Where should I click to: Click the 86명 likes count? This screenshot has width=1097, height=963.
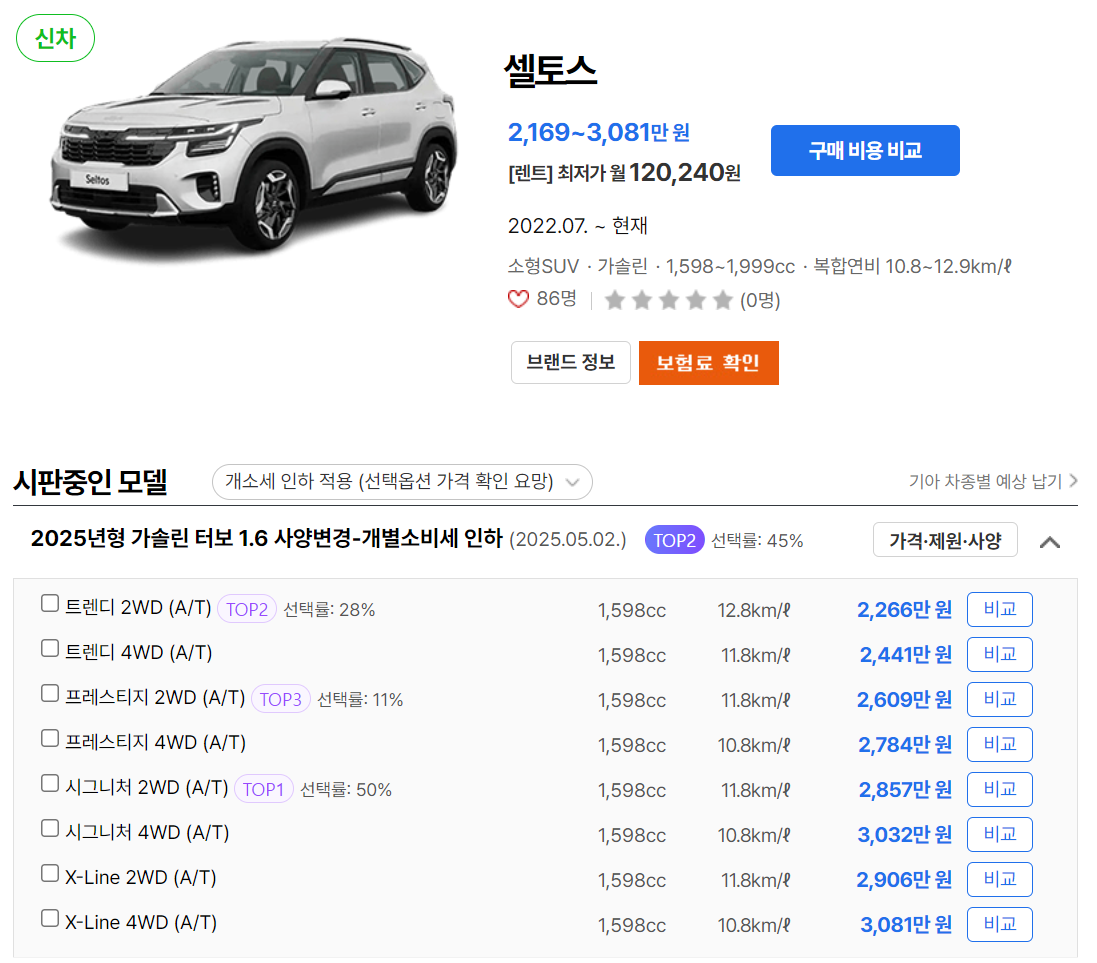tap(556, 299)
